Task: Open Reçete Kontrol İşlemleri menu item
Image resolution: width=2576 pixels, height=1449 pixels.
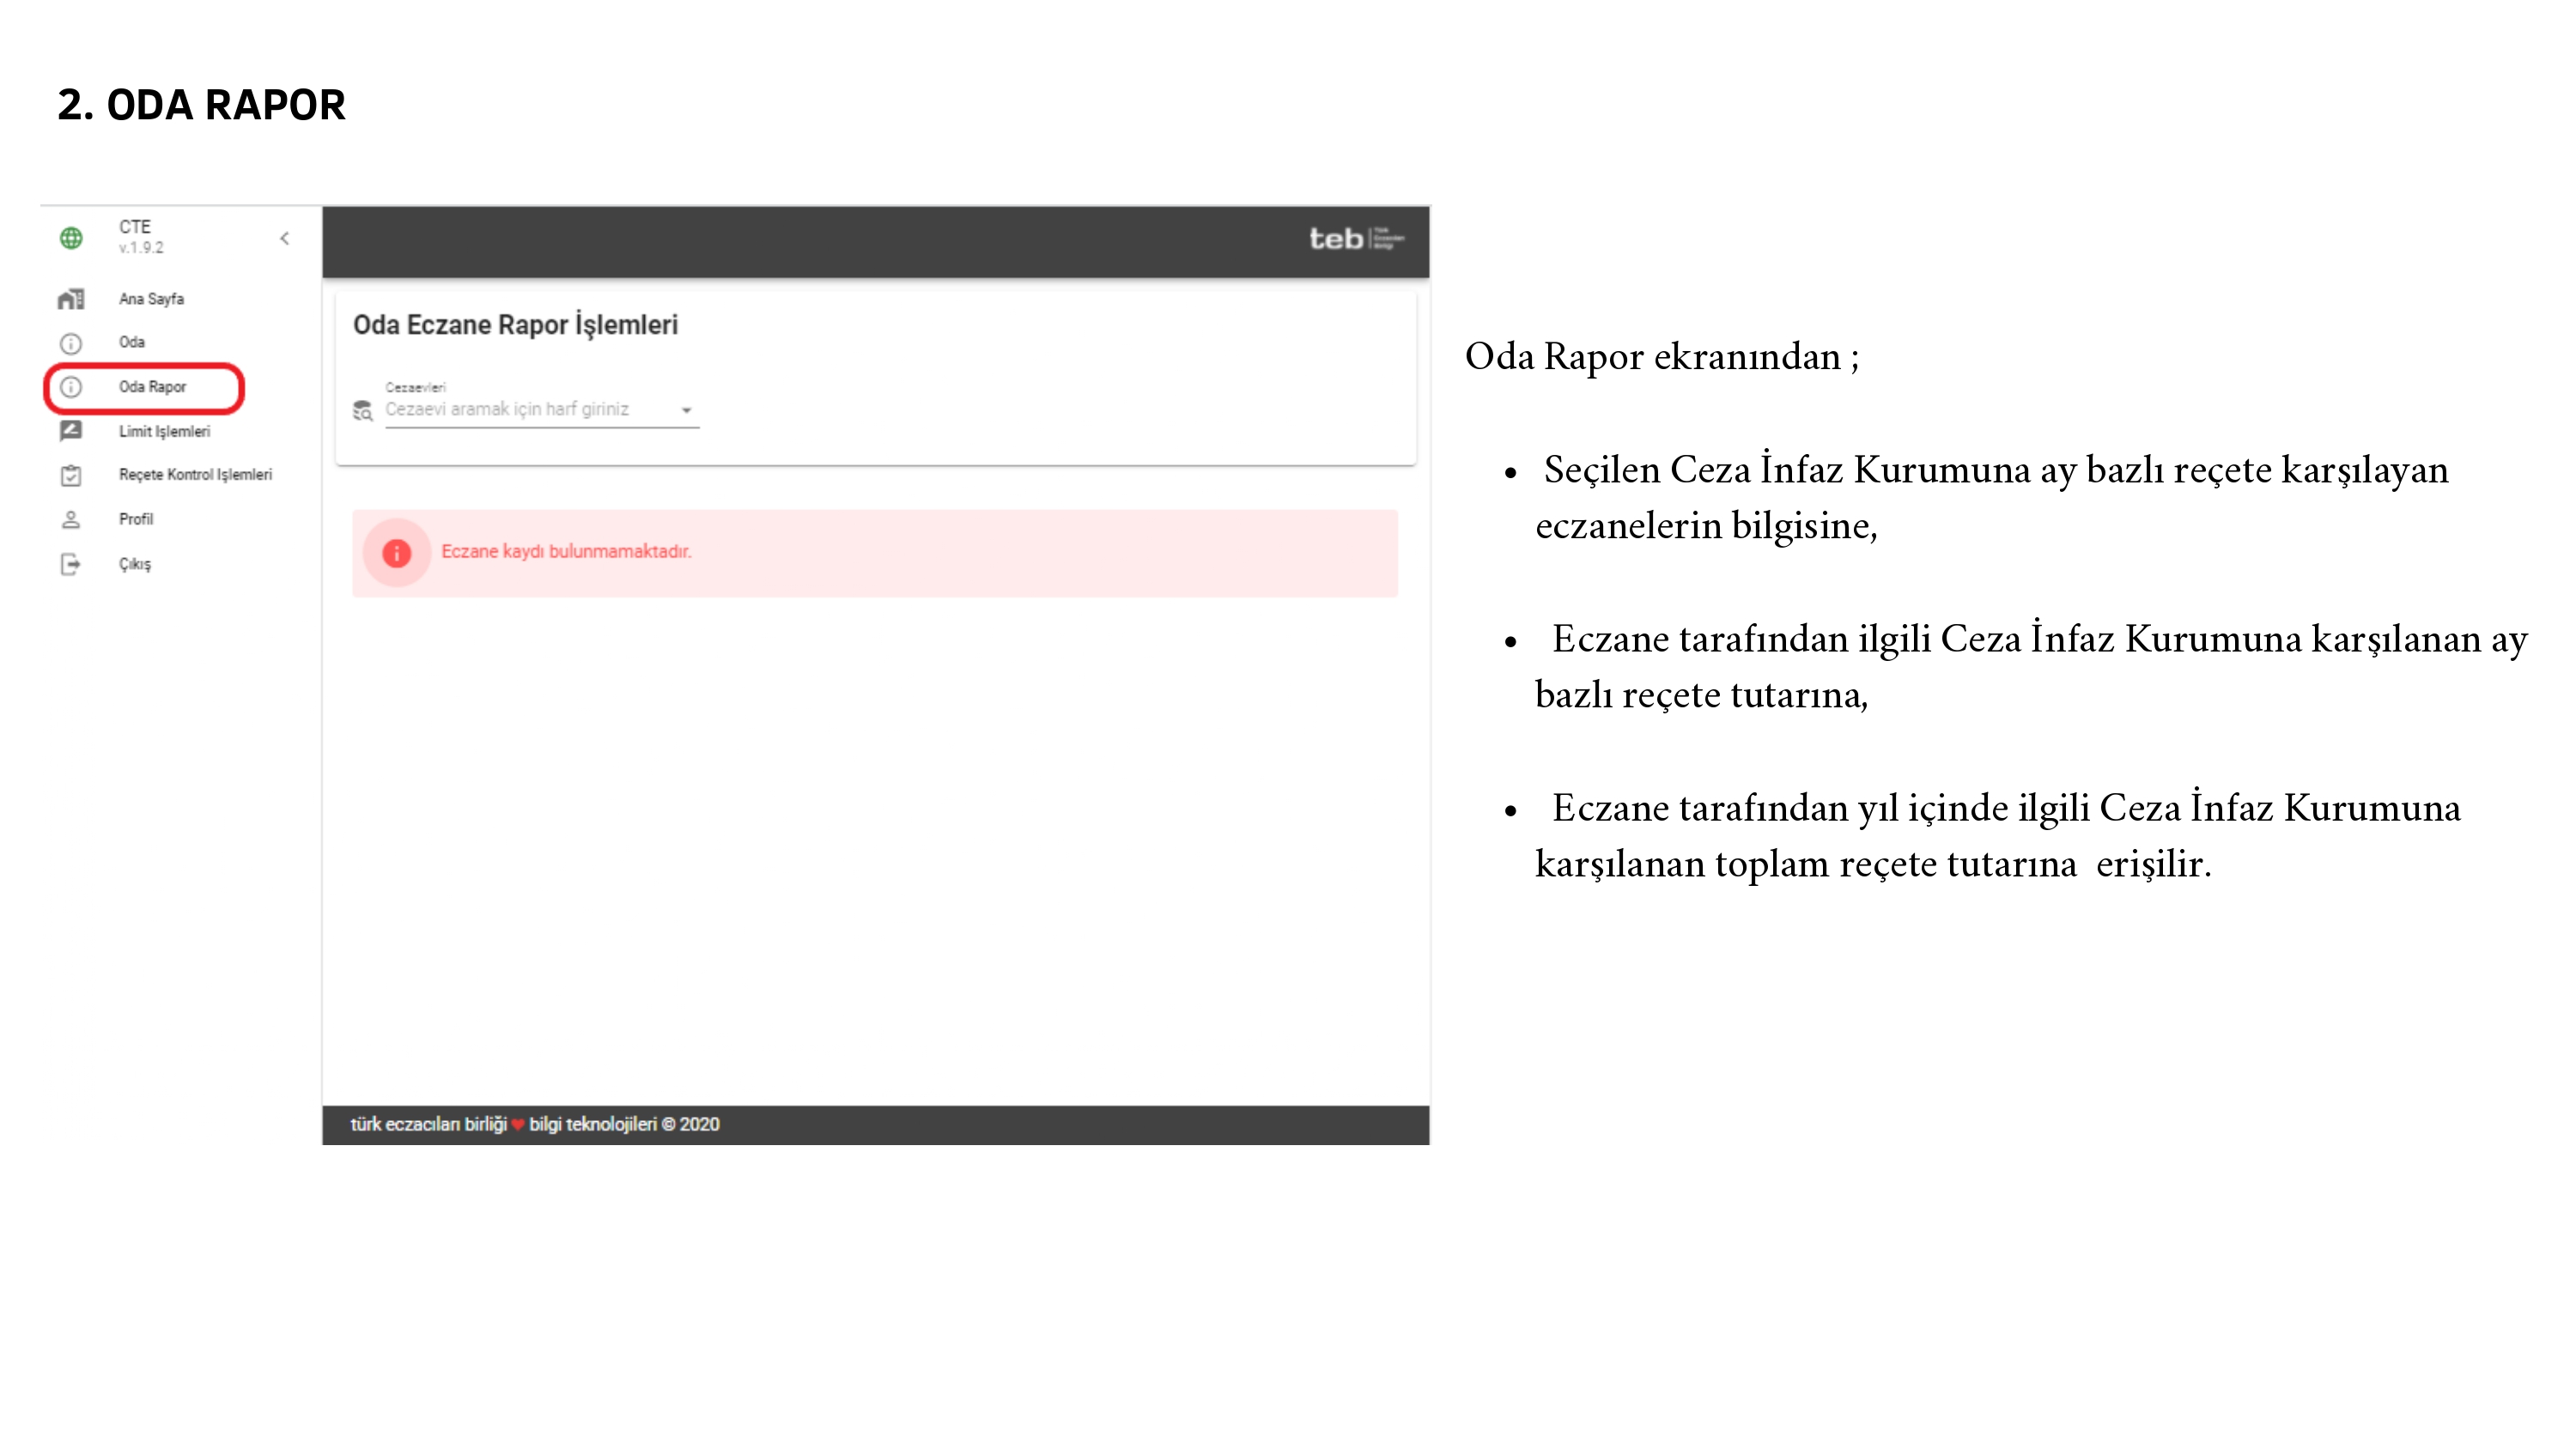Action: click(x=195, y=475)
